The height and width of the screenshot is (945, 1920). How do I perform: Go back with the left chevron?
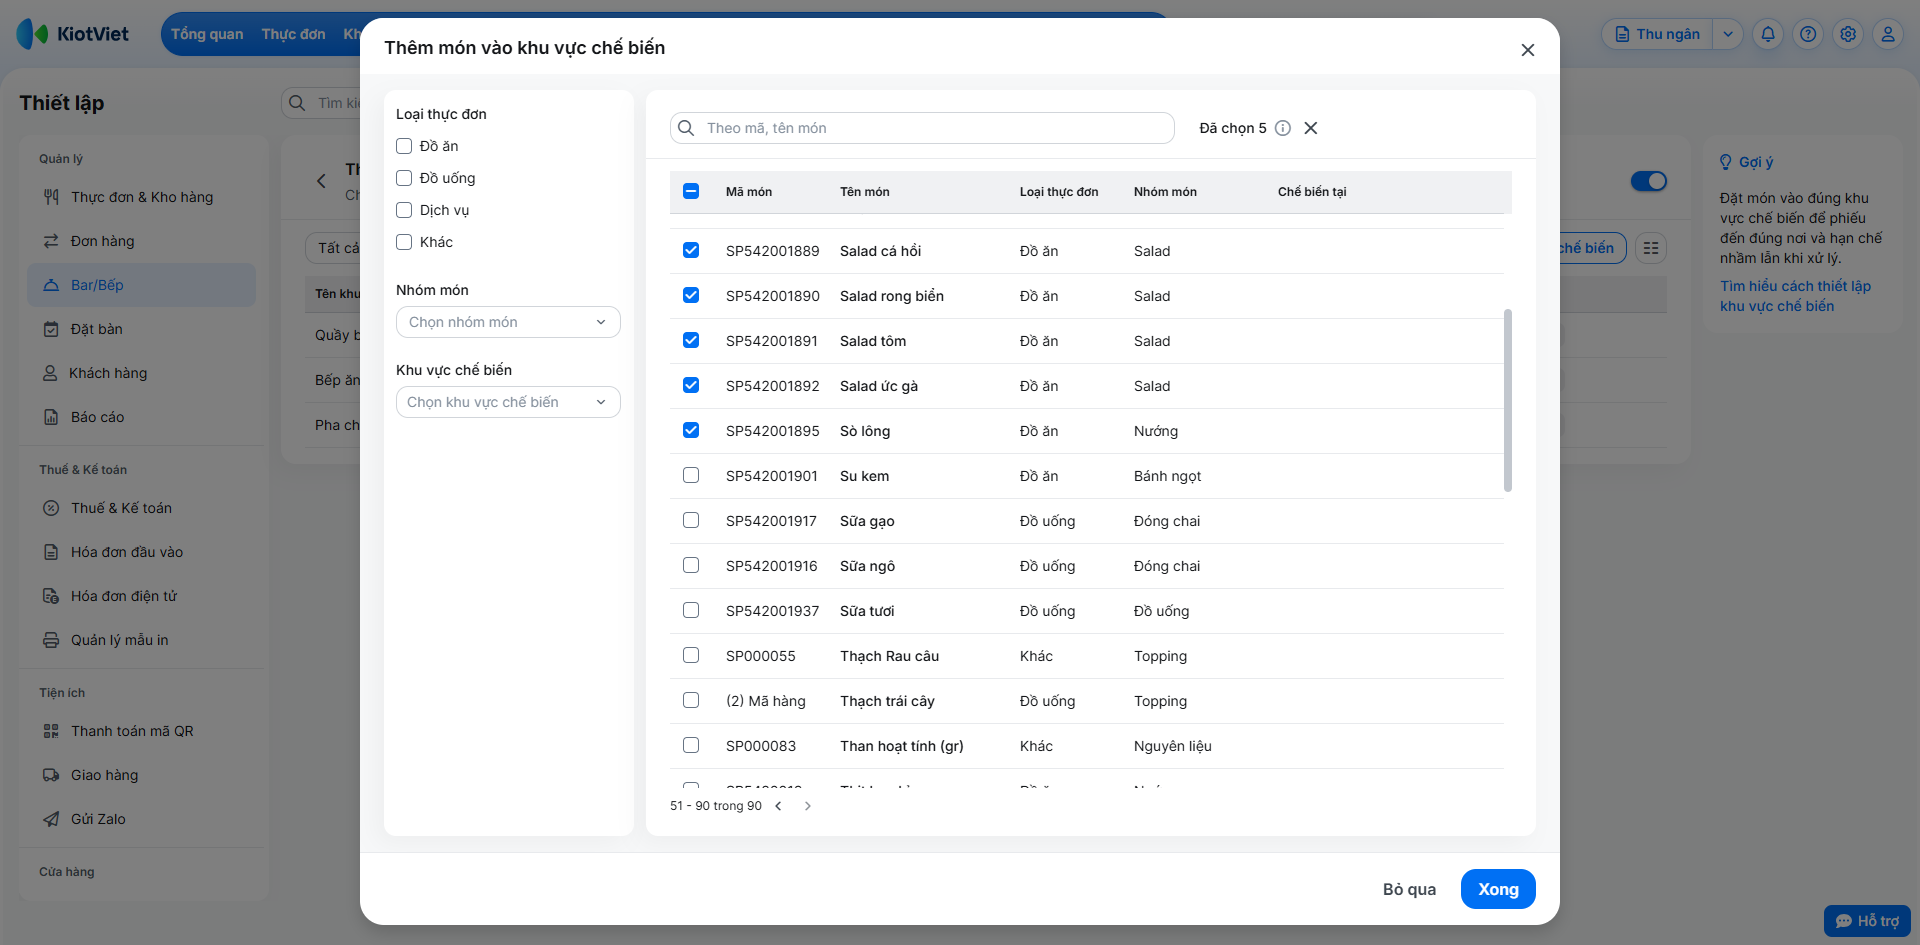click(321, 181)
